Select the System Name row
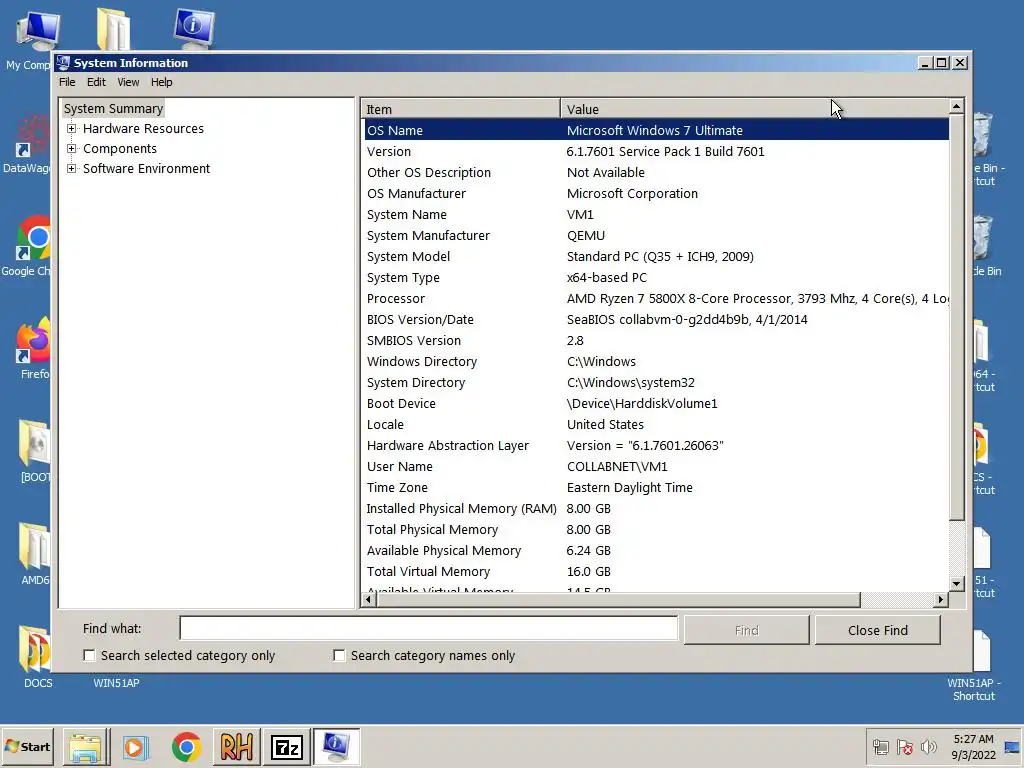 656,214
